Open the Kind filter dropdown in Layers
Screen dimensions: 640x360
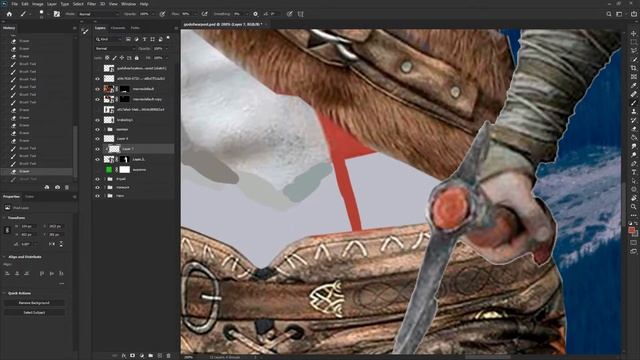[x=109, y=39]
